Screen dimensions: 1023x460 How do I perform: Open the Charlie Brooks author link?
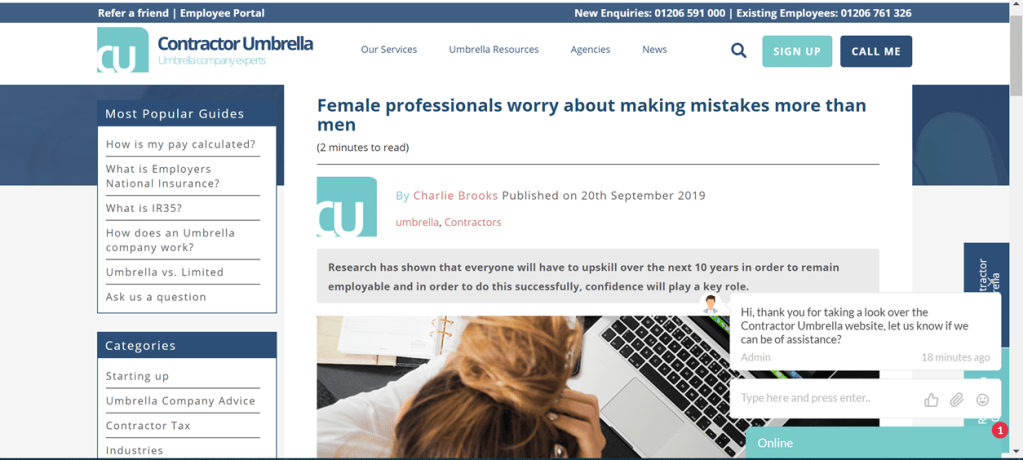(455, 195)
